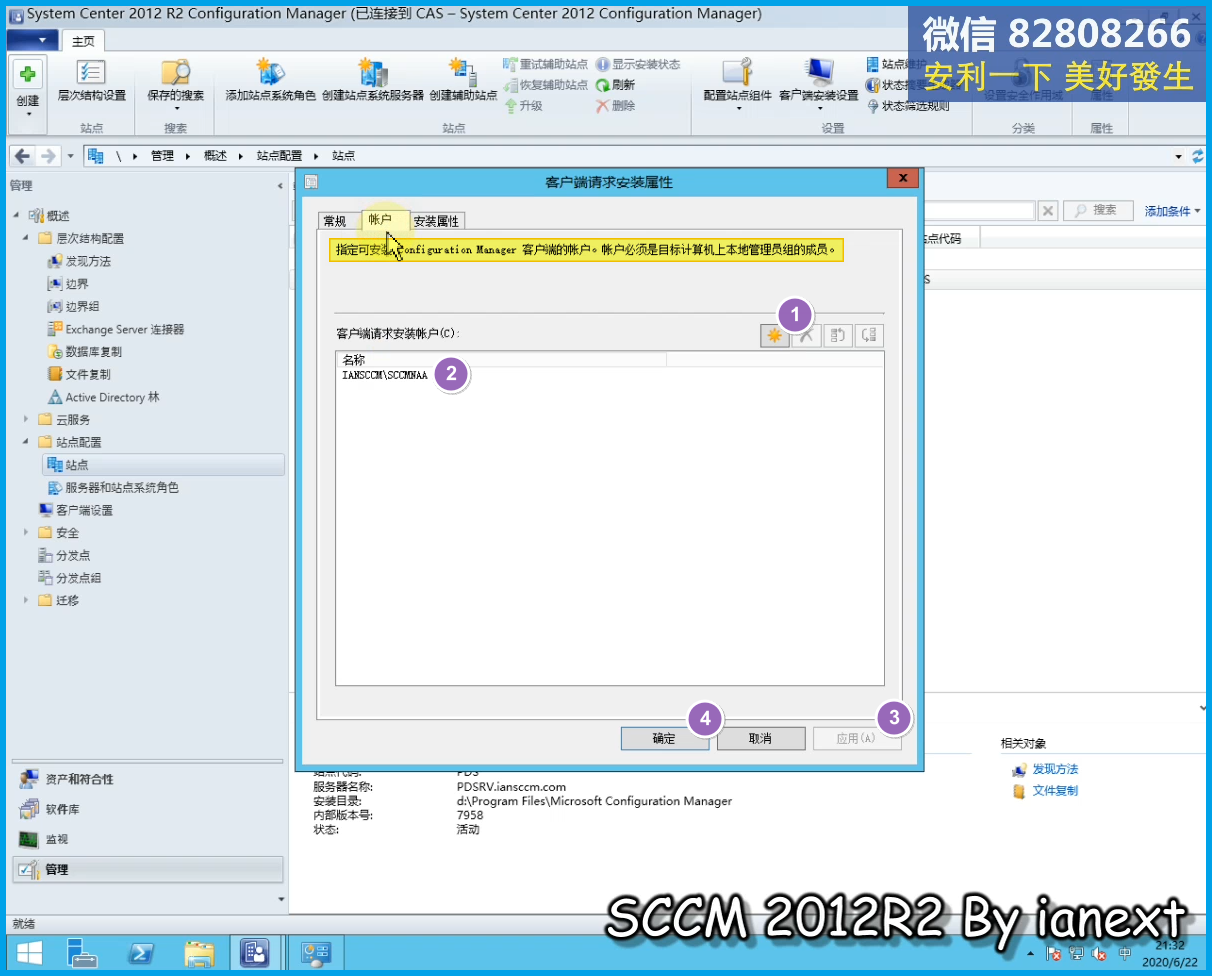Viewport: 1212px width, 976px height.
Task: Click 删除 in the ribbon
Action: coord(615,105)
